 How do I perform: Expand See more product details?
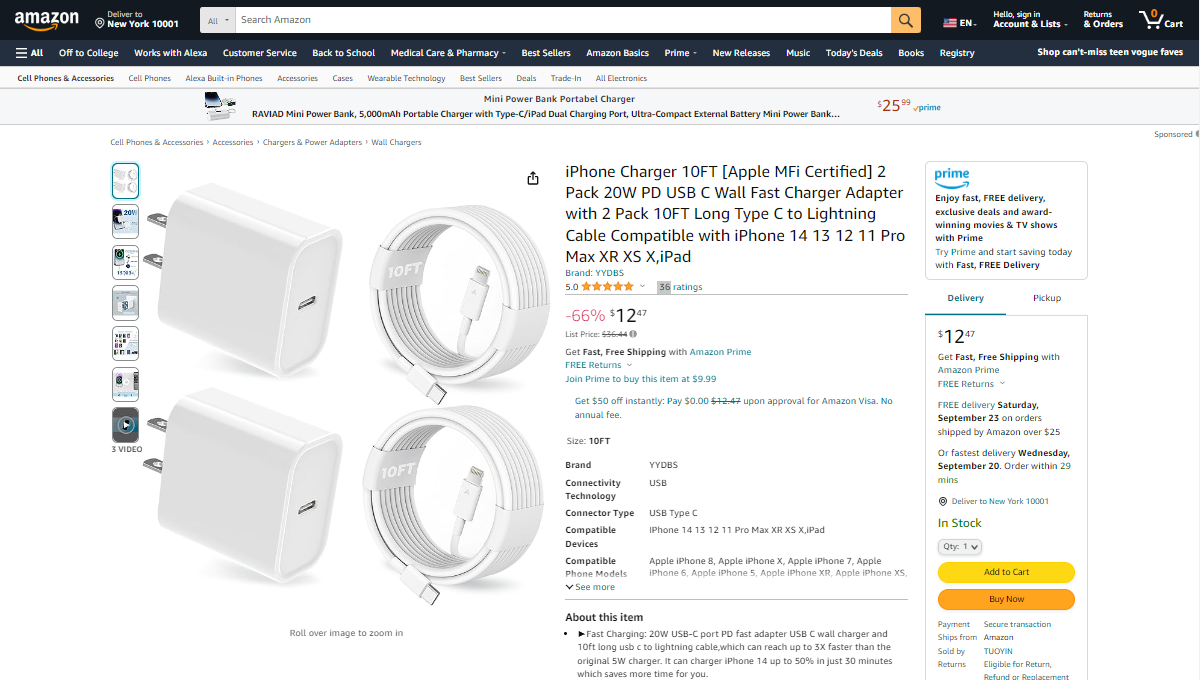[x=590, y=587]
